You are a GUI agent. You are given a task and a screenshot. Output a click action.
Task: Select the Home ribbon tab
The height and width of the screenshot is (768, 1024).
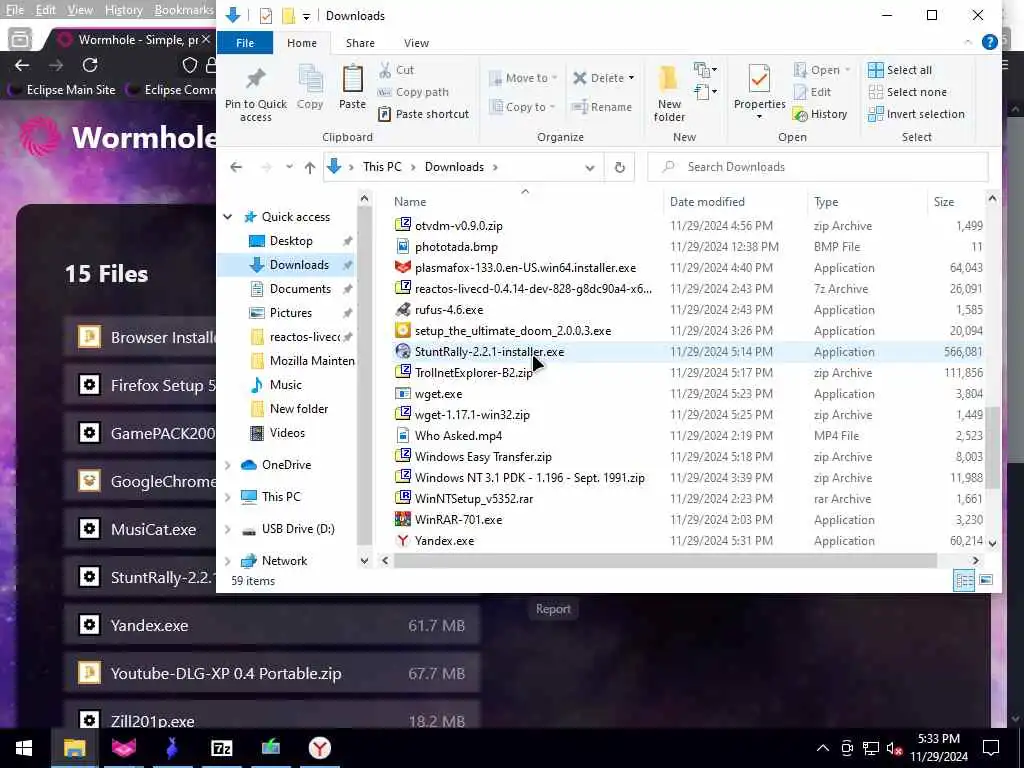(x=302, y=43)
